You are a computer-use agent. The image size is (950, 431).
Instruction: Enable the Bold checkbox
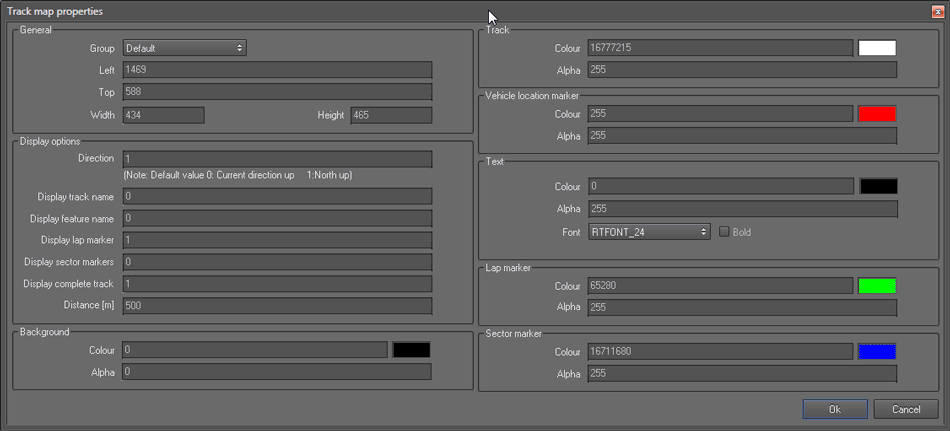click(725, 232)
